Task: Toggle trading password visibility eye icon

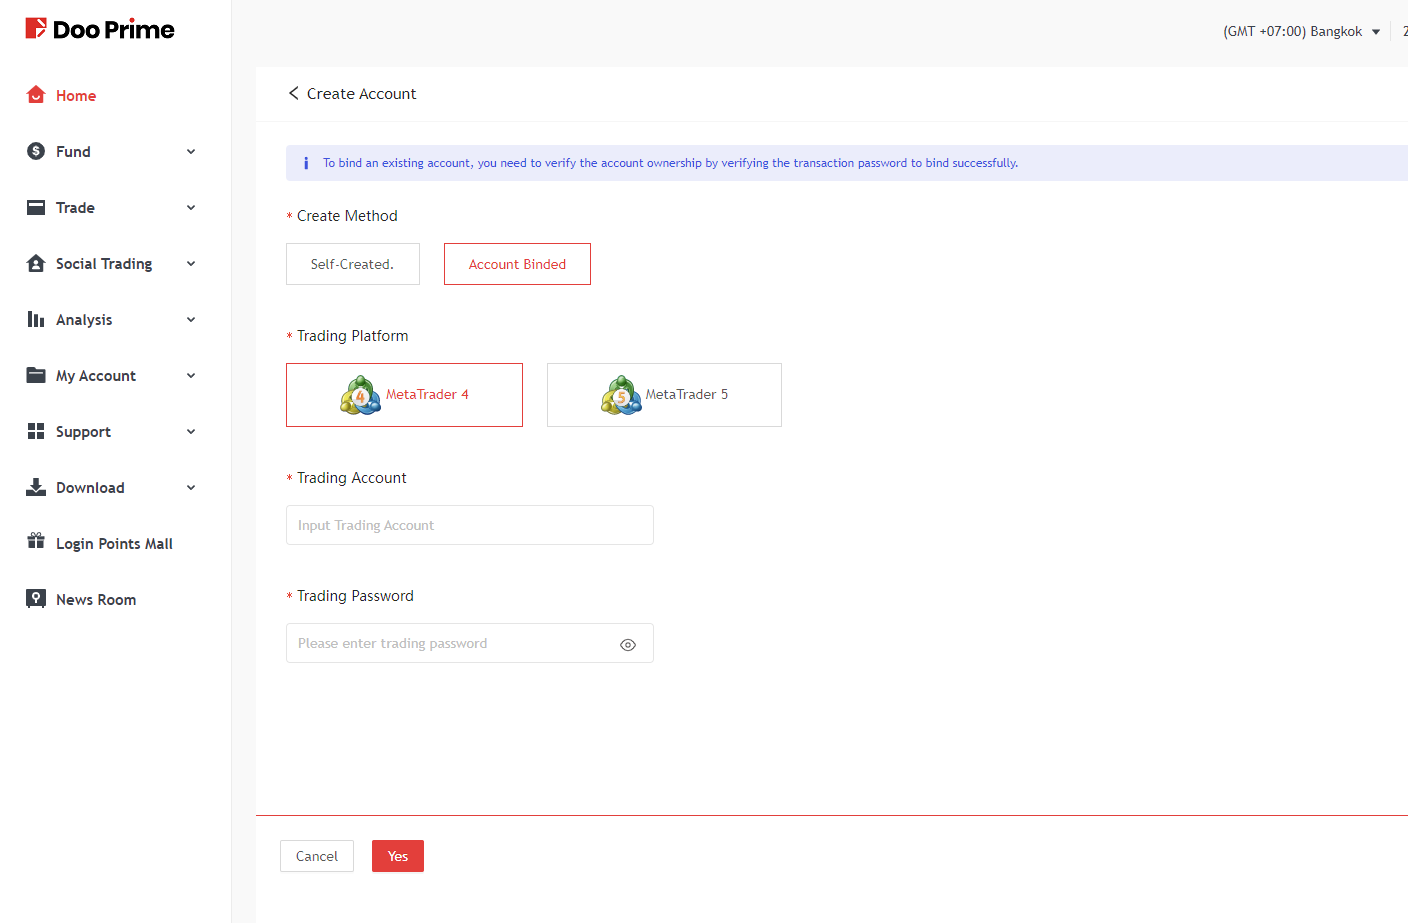Action: (628, 645)
